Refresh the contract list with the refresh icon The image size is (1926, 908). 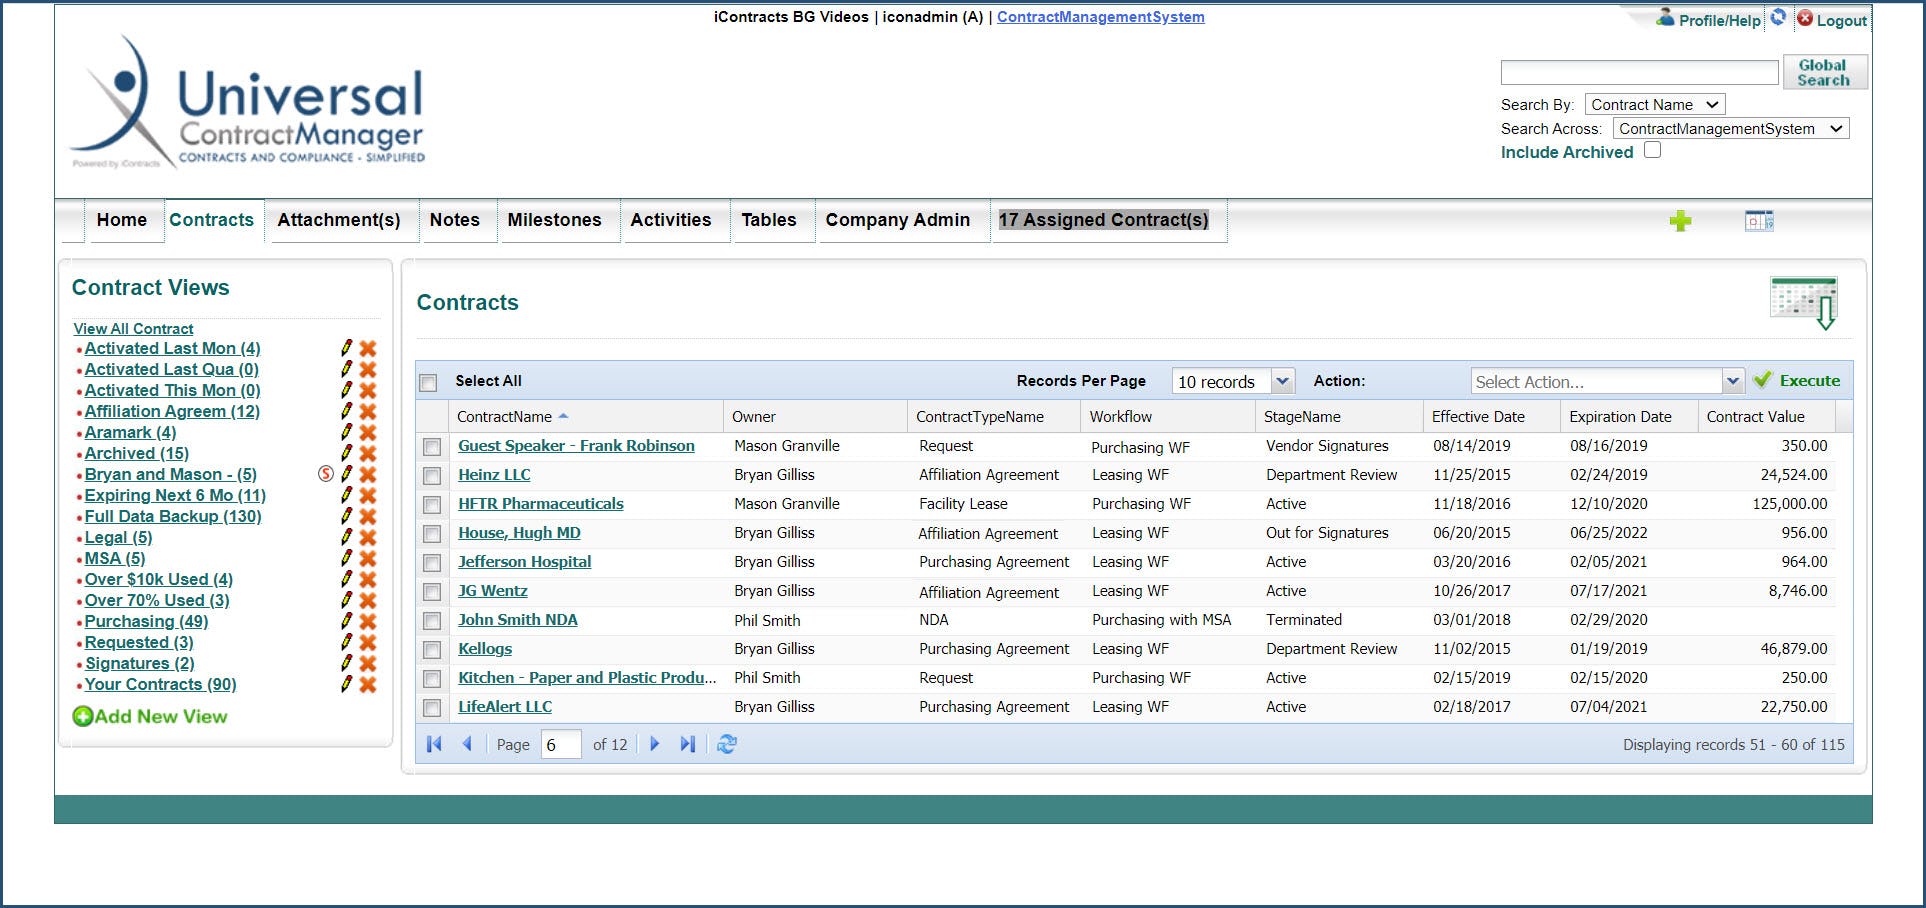tap(727, 744)
